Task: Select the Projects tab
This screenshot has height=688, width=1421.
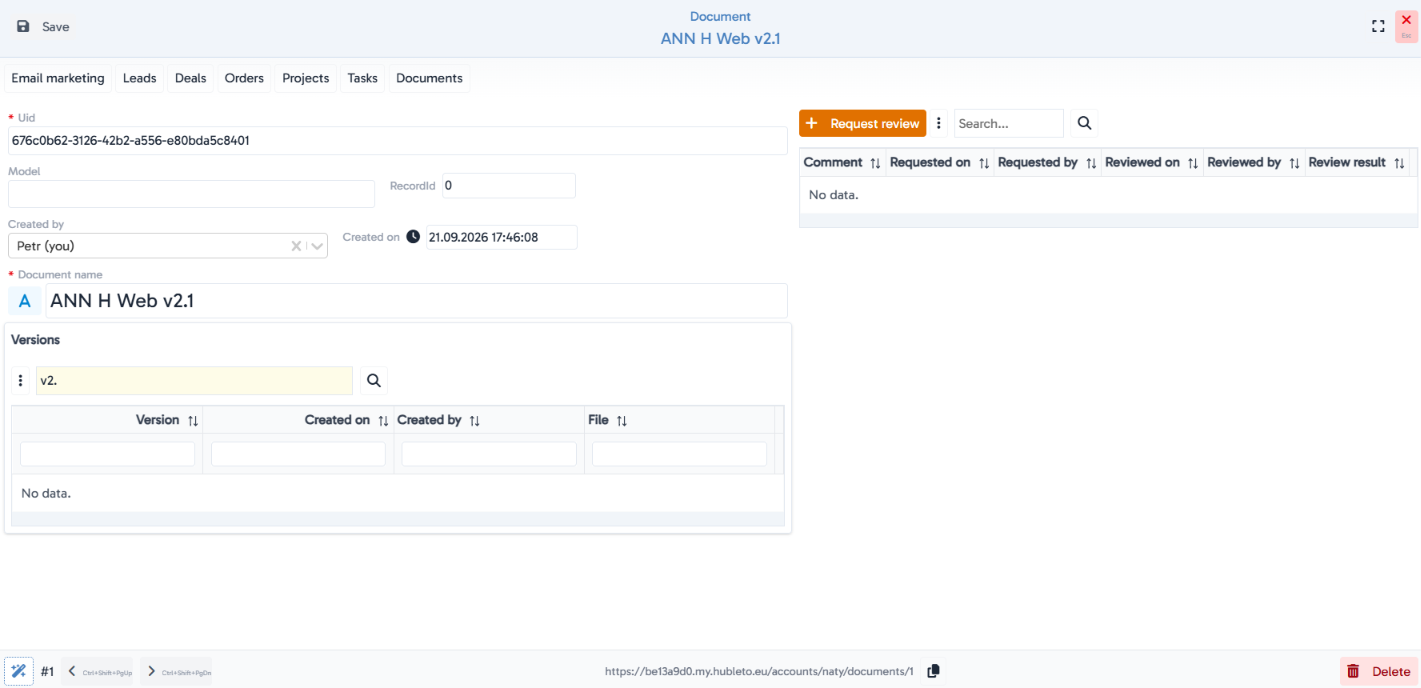Action: point(306,78)
